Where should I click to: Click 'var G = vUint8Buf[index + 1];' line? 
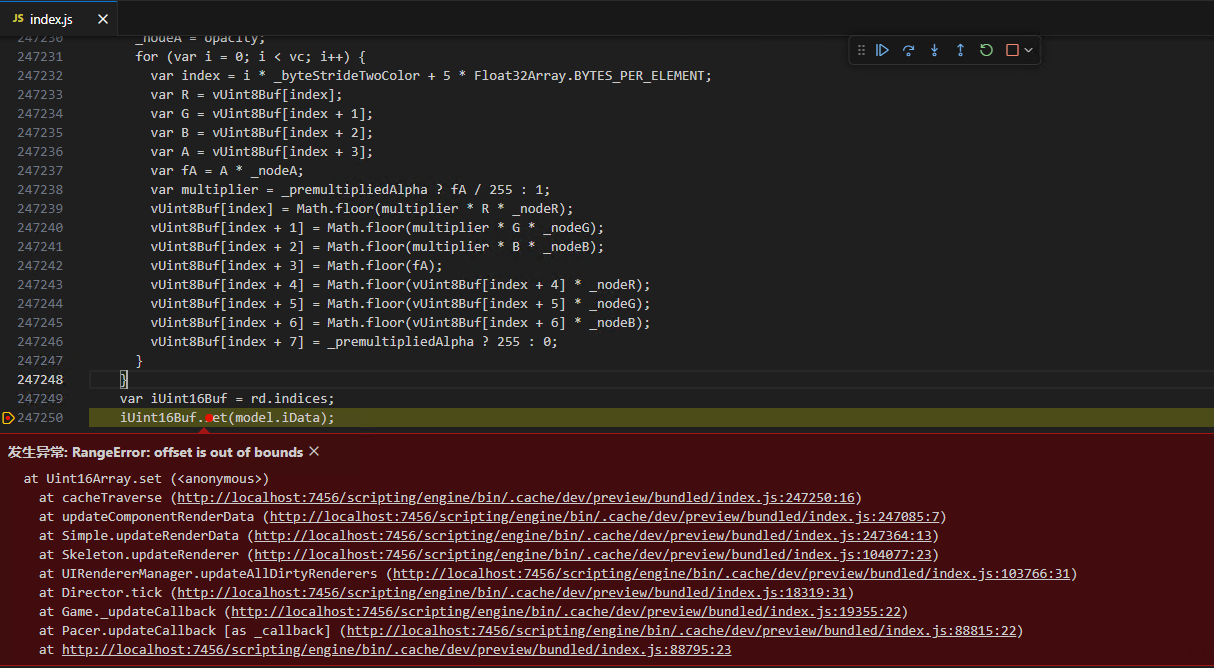click(262, 114)
